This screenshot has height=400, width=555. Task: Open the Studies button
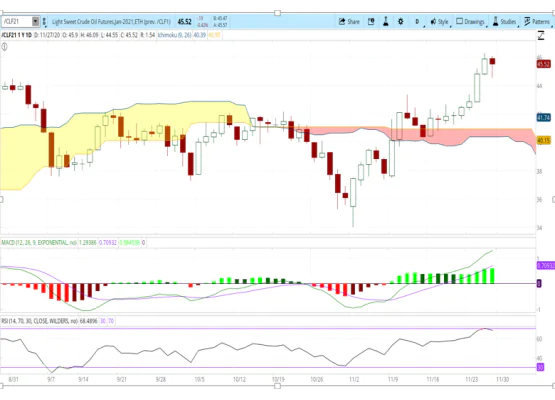click(504, 22)
